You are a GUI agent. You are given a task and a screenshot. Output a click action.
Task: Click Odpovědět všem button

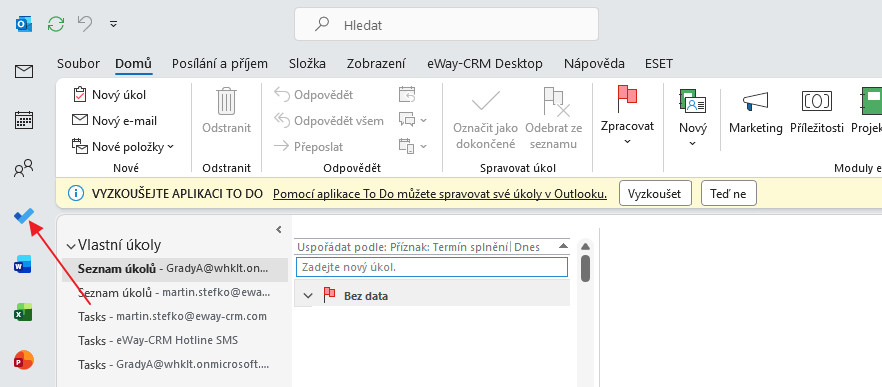point(328,120)
